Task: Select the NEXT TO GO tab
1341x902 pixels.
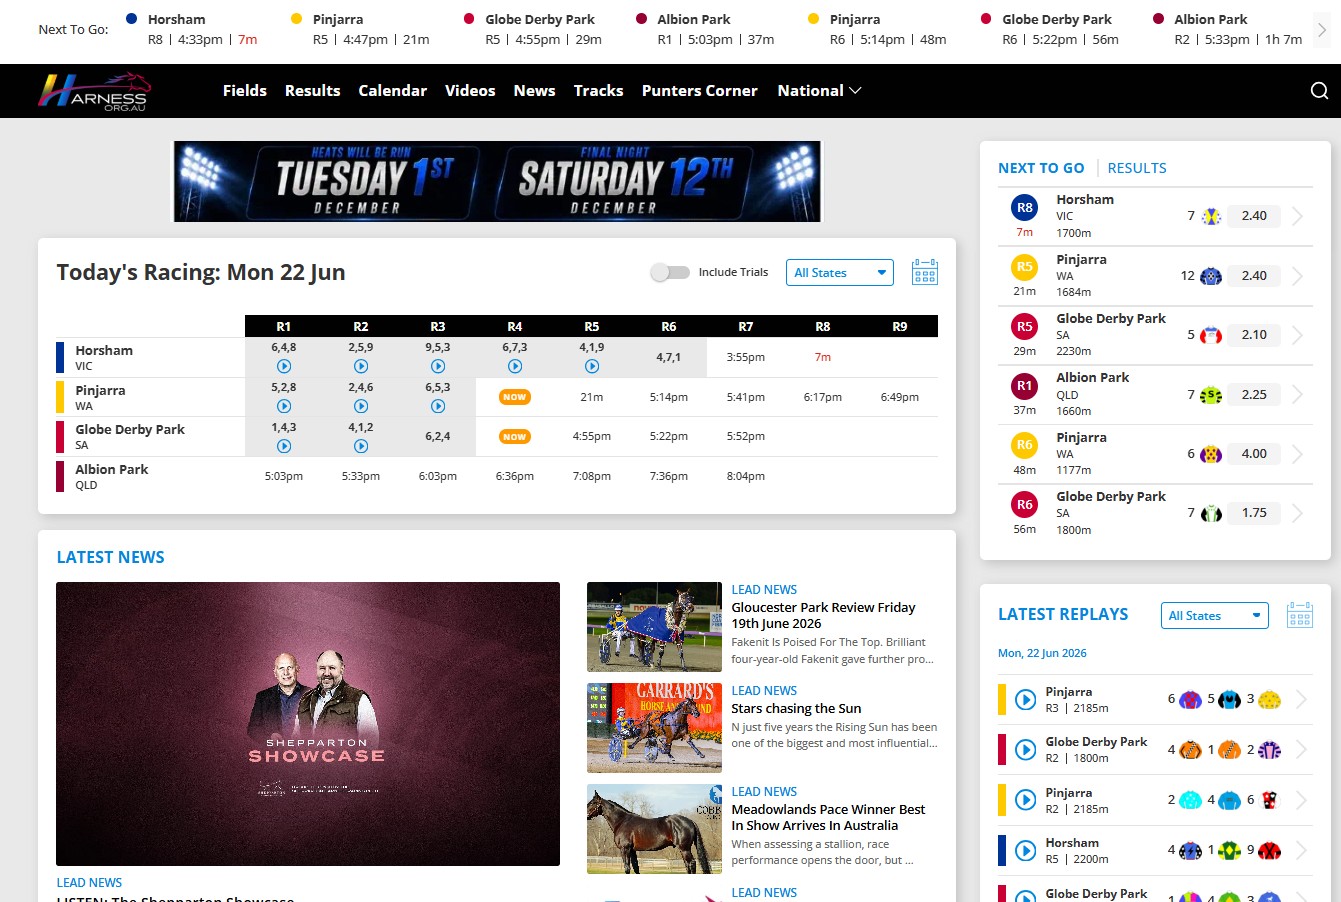Action: click(1041, 168)
